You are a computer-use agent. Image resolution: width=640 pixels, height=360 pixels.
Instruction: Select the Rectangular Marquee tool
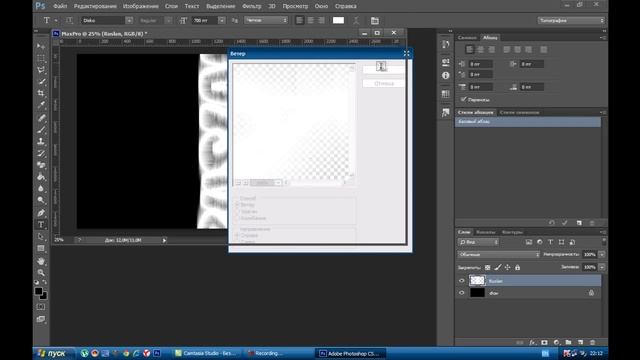click(x=41, y=58)
